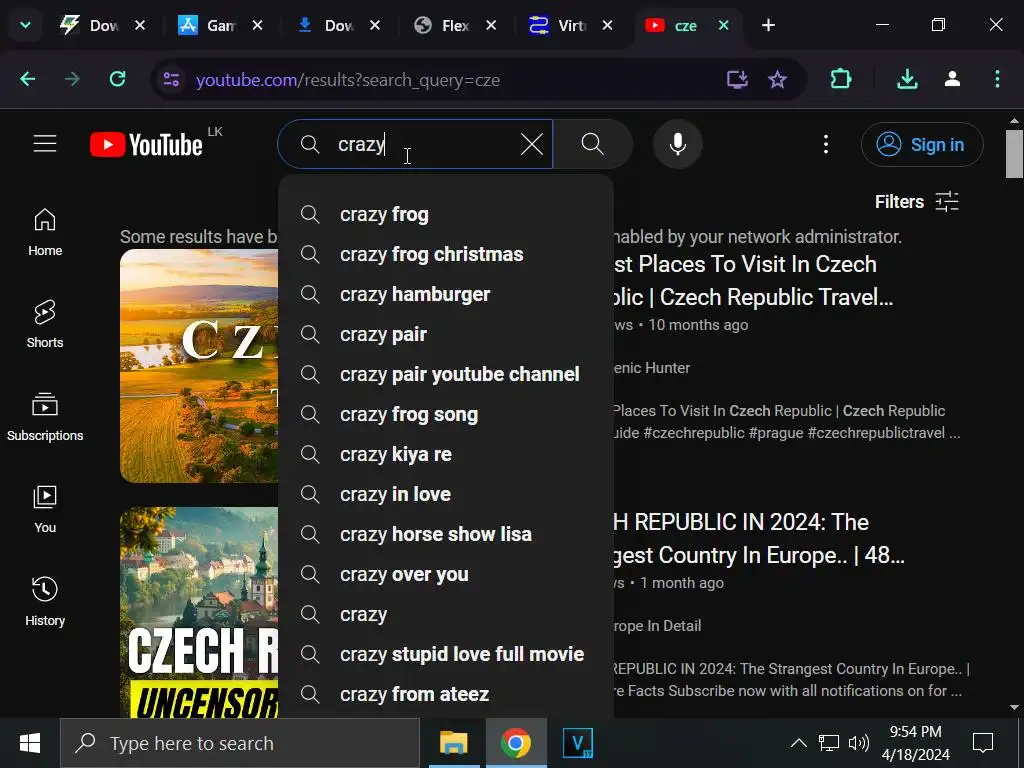The width and height of the screenshot is (1024, 768).
Task: Choose 'crazy pair youtube channel' suggestion
Action: 446,374
